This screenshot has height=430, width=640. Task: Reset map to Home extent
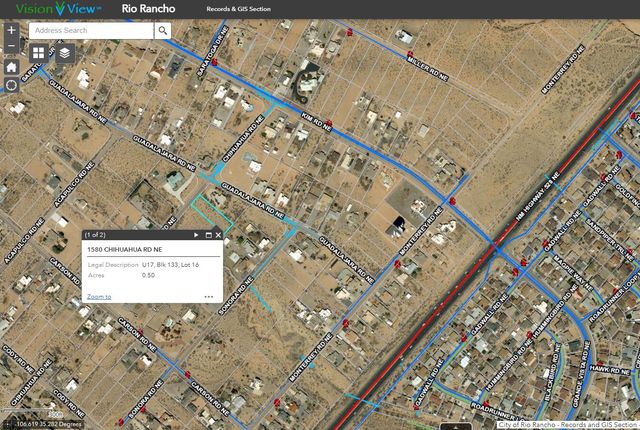pos(11,67)
